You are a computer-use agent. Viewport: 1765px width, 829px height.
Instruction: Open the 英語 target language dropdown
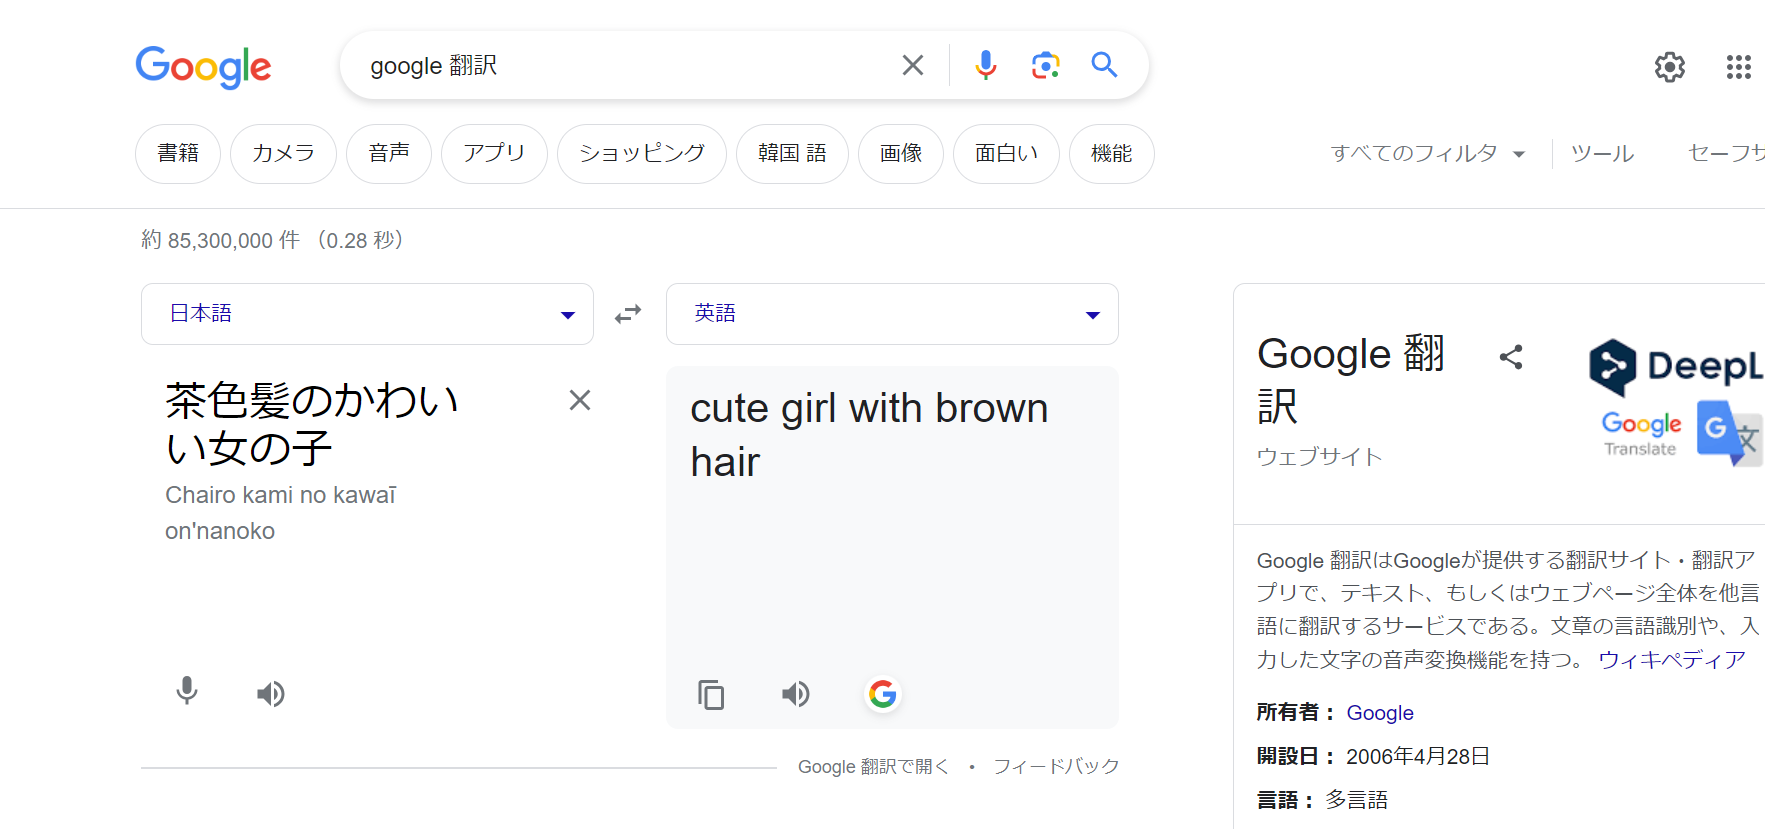[x=892, y=314]
